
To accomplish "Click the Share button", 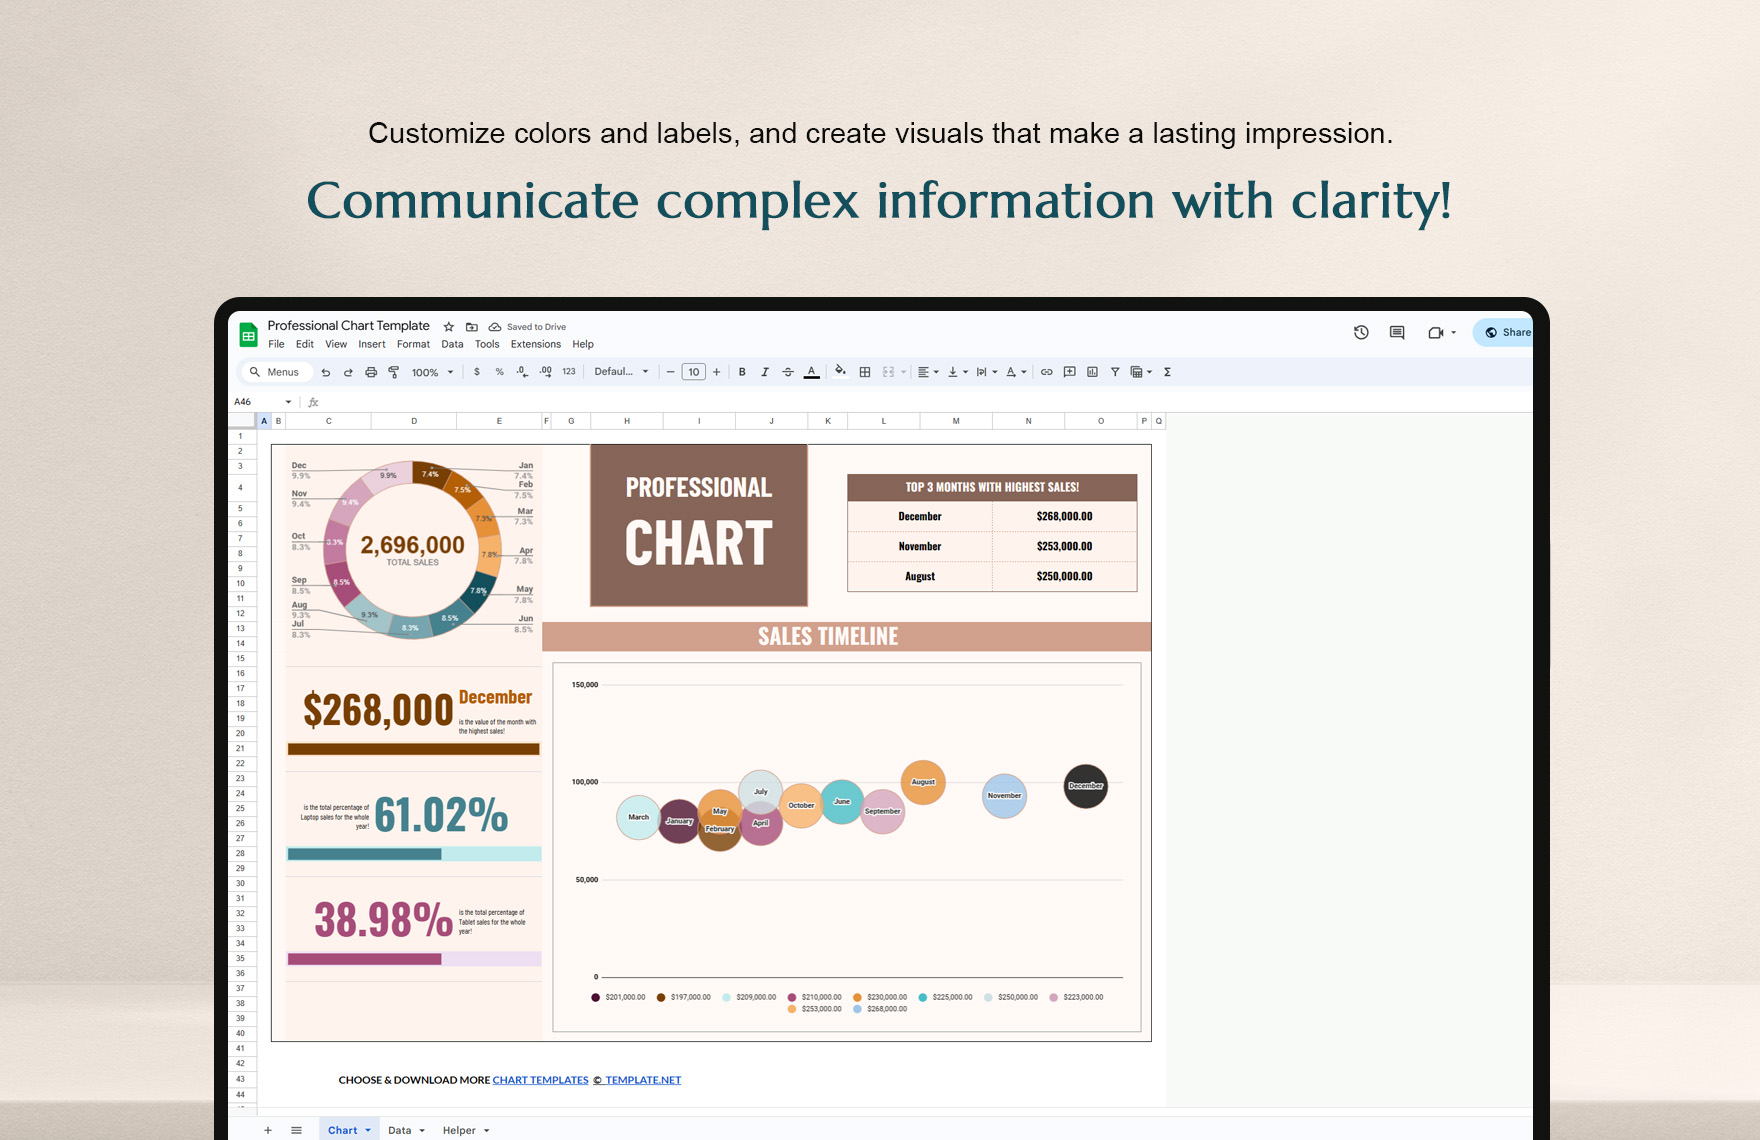I will pos(1510,332).
